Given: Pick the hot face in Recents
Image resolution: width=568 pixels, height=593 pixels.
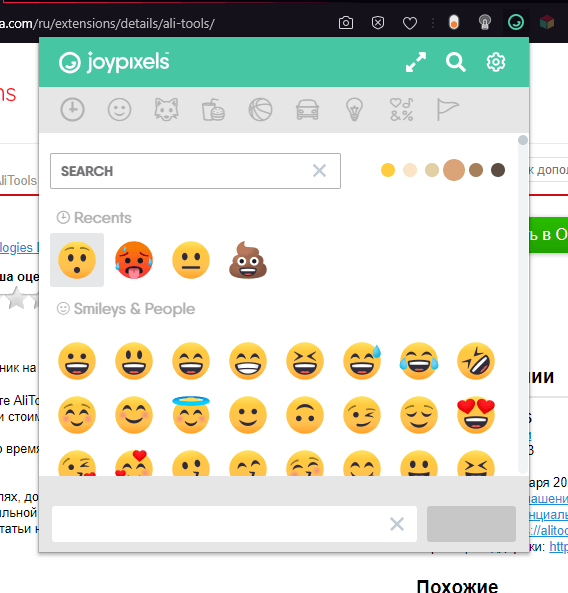Looking at the screenshot, I should [x=134, y=260].
